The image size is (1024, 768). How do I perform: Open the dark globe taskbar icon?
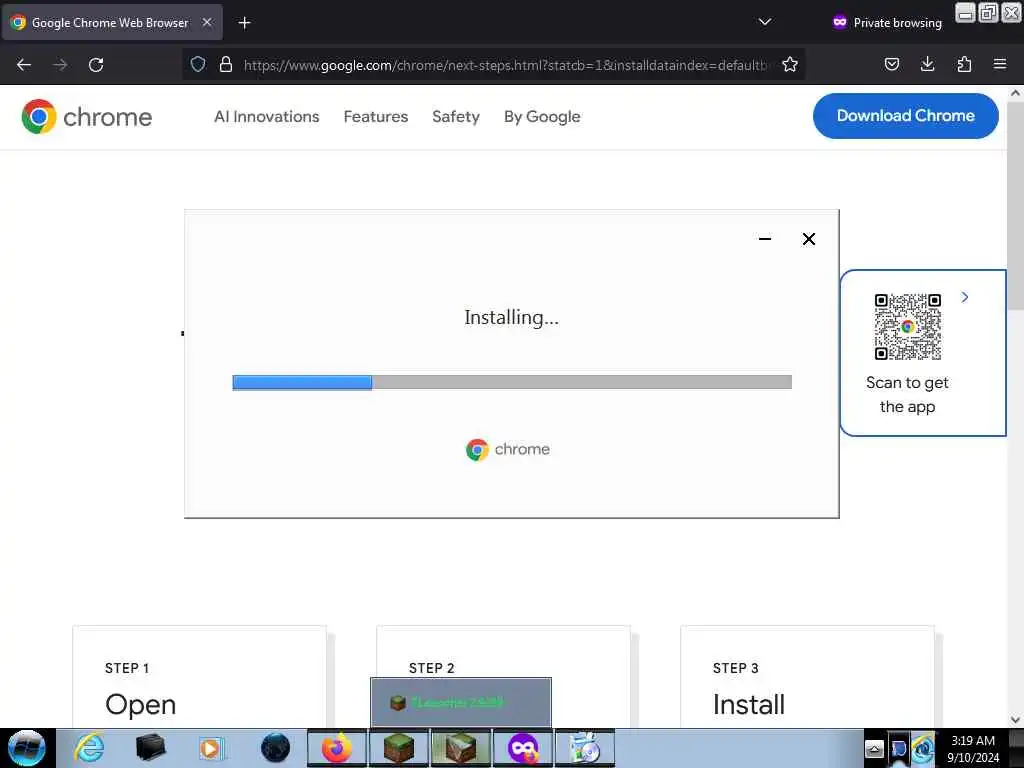(276, 748)
